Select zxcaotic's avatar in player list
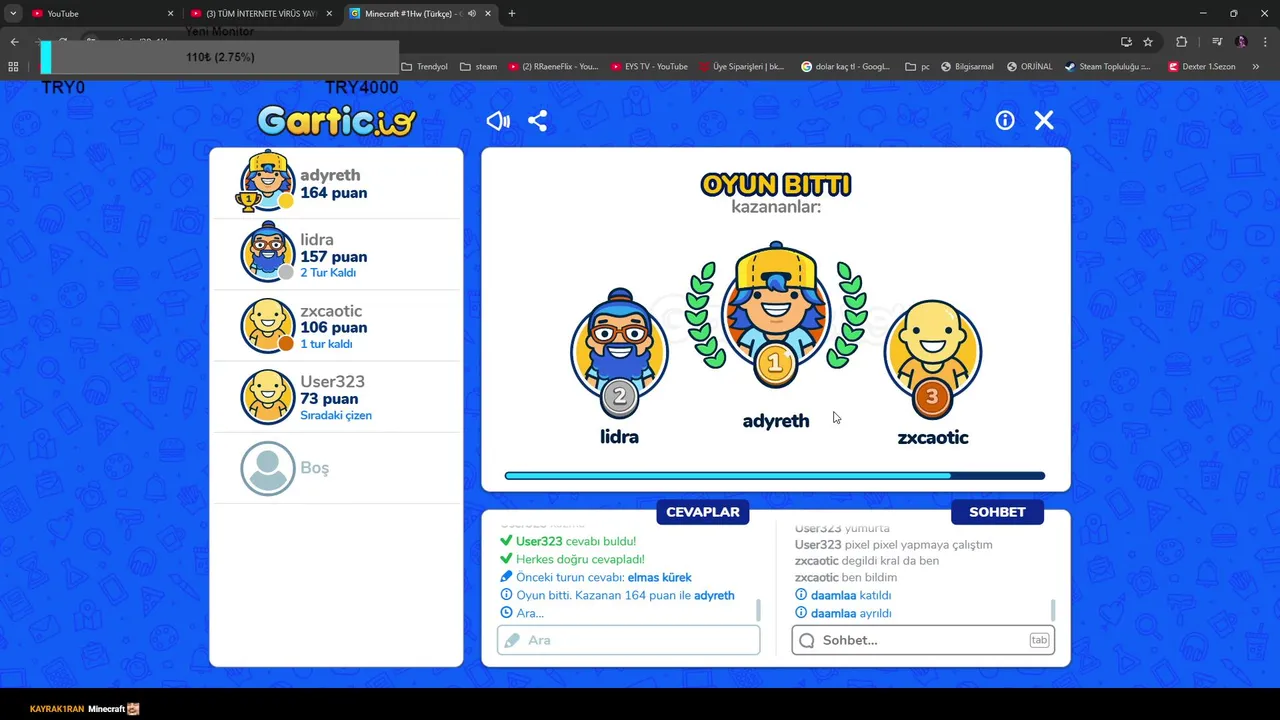 tap(267, 325)
